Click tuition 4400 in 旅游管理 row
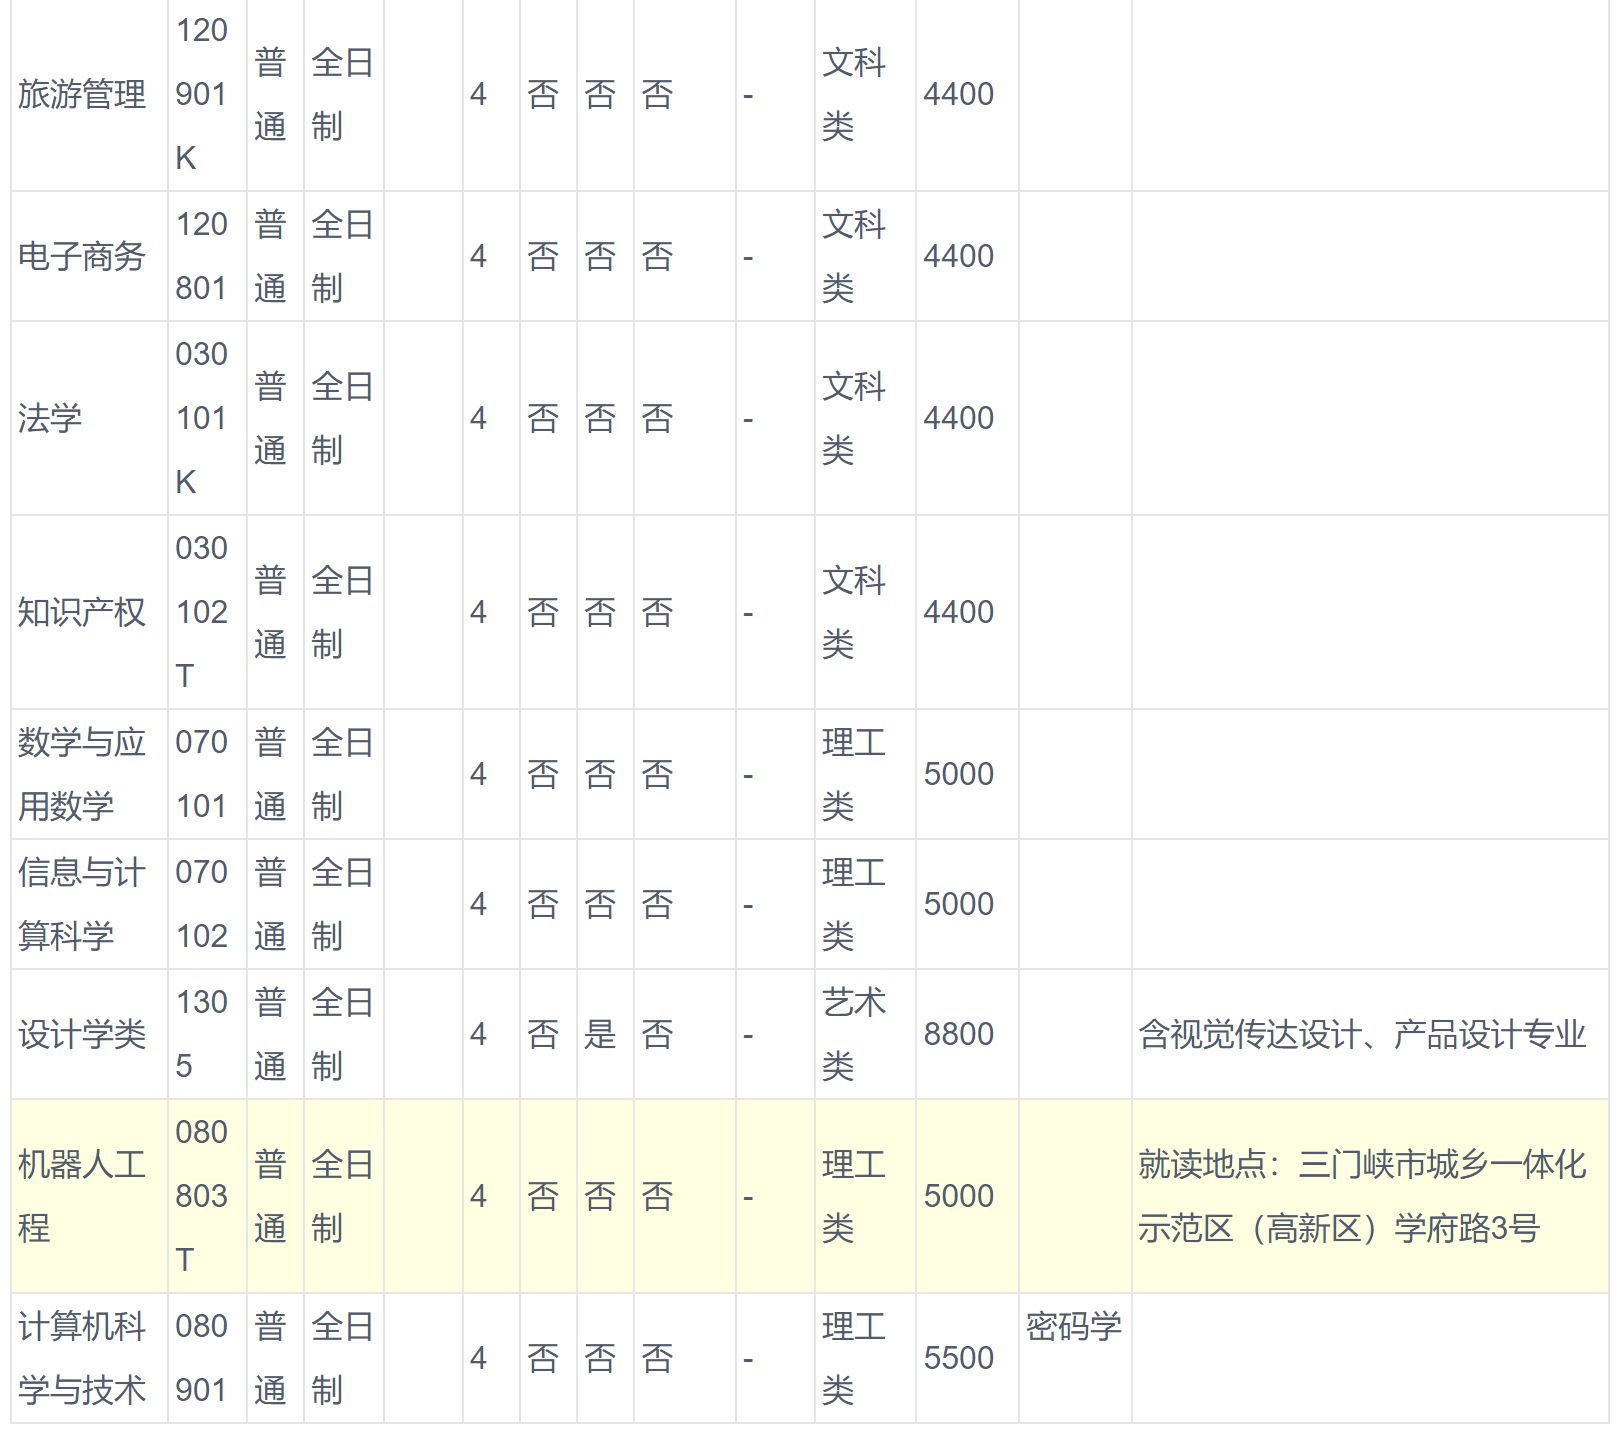 coord(958,95)
